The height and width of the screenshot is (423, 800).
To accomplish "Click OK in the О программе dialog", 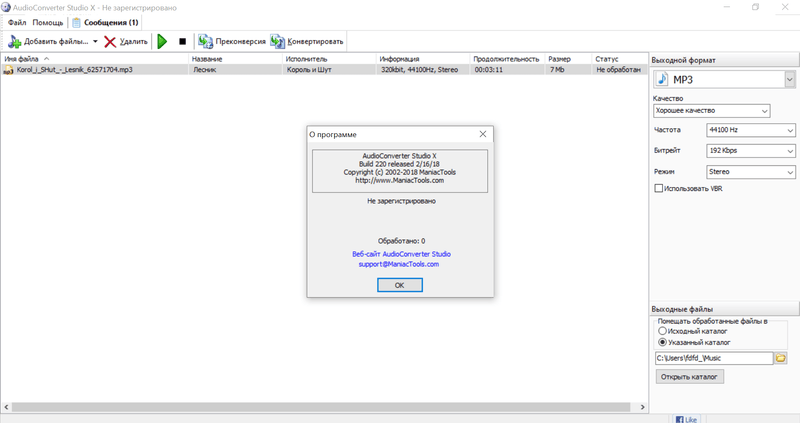I will (399, 285).
